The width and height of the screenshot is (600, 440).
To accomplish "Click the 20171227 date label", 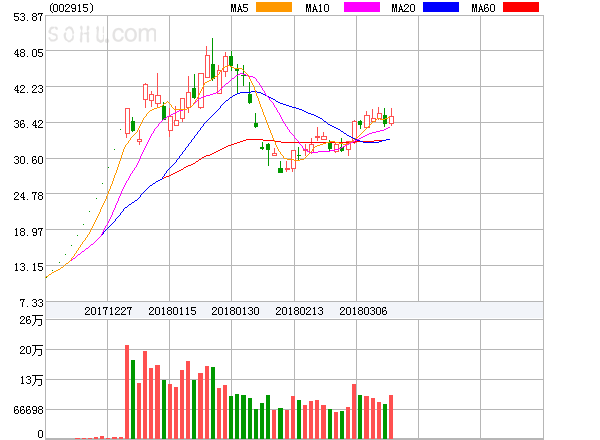I will click(108, 311).
